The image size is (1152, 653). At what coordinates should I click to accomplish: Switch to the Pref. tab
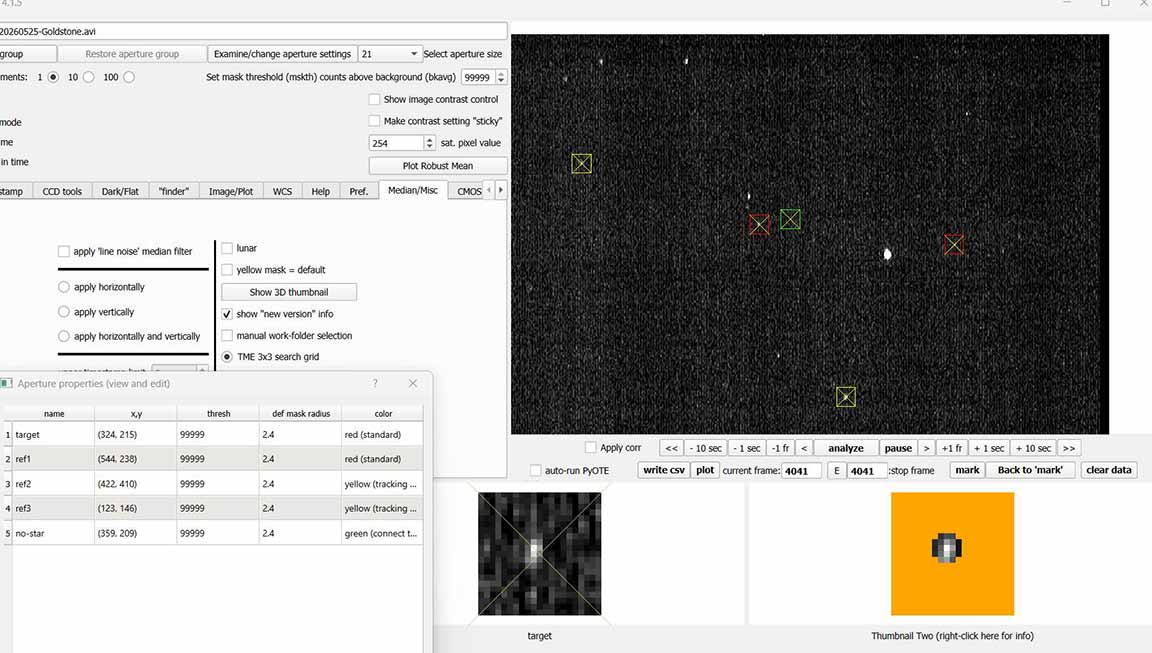point(359,191)
